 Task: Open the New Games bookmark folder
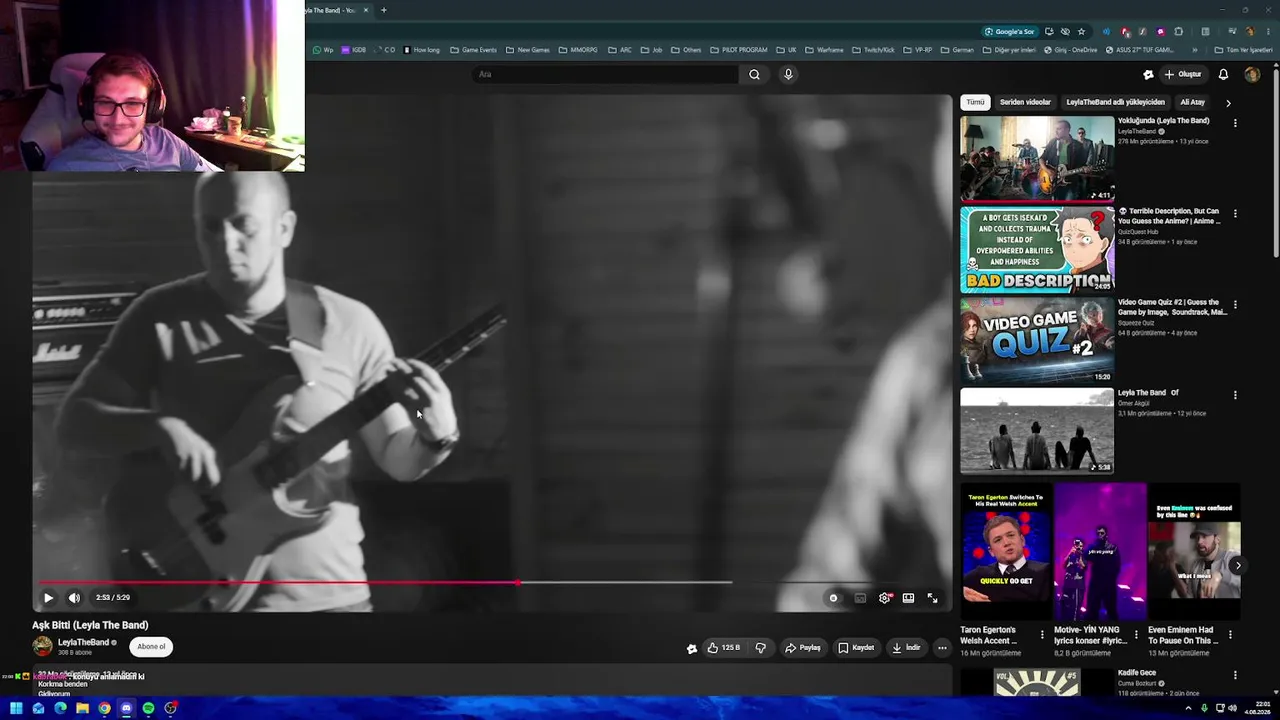coord(527,50)
